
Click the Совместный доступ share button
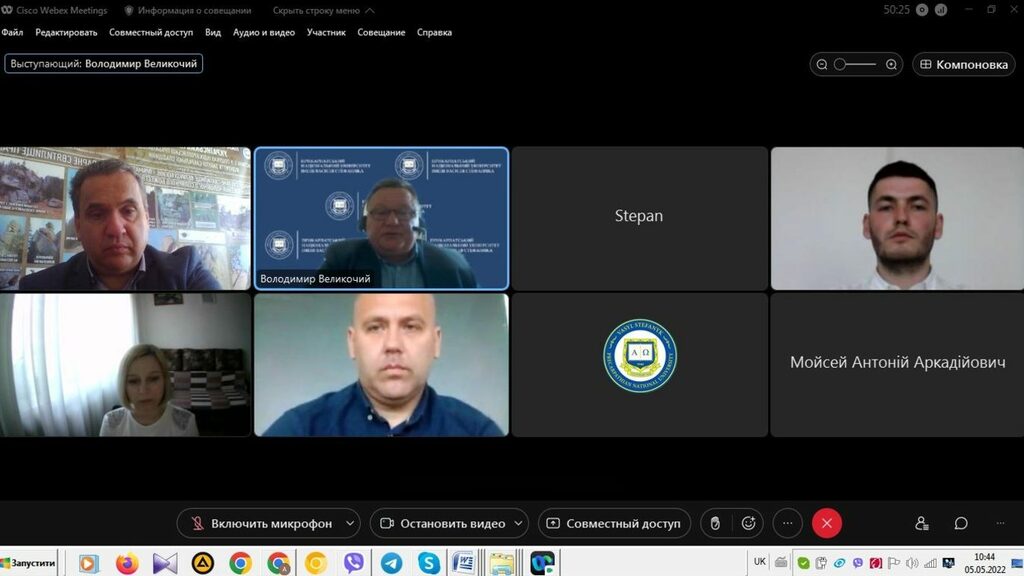tap(613, 523)
